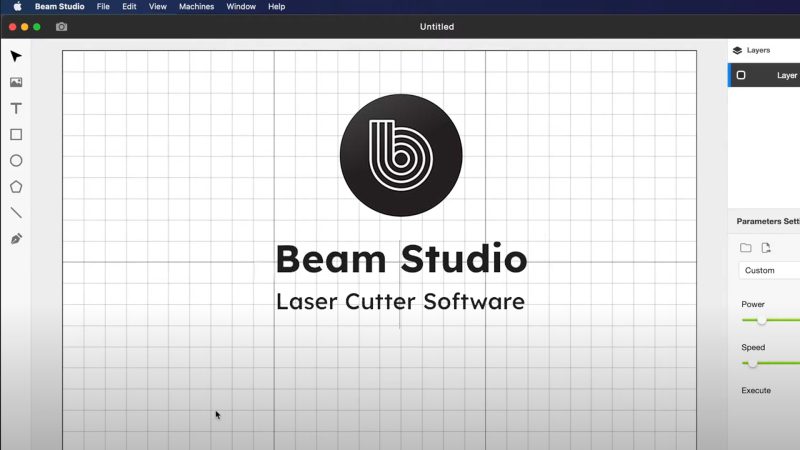Open the Machines menu

[196, 7]
